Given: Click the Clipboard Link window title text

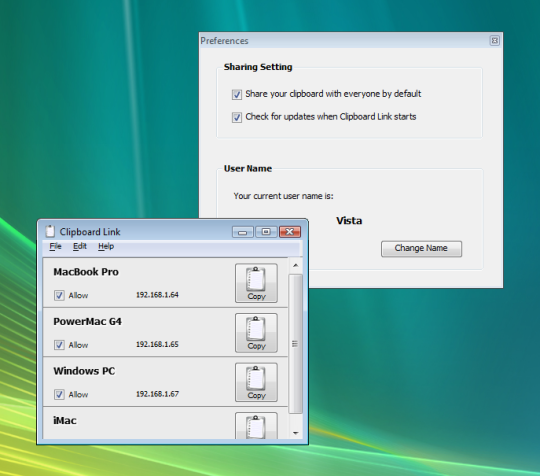Looking at the screenshot, I should [90, 232].
